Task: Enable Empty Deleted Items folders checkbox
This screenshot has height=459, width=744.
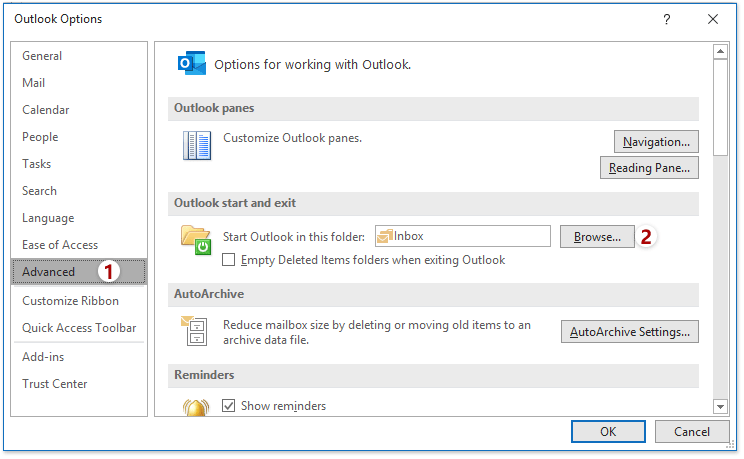Action: (229, 260)
